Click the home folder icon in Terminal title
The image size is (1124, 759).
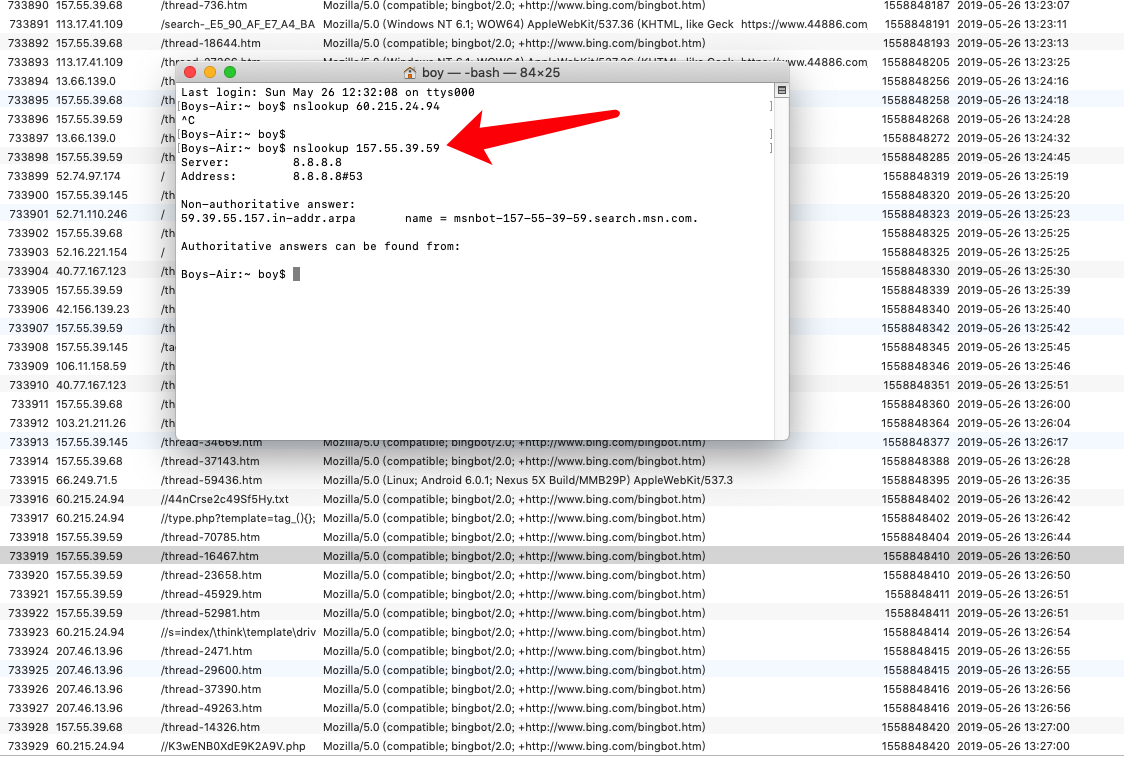point(410,72)
